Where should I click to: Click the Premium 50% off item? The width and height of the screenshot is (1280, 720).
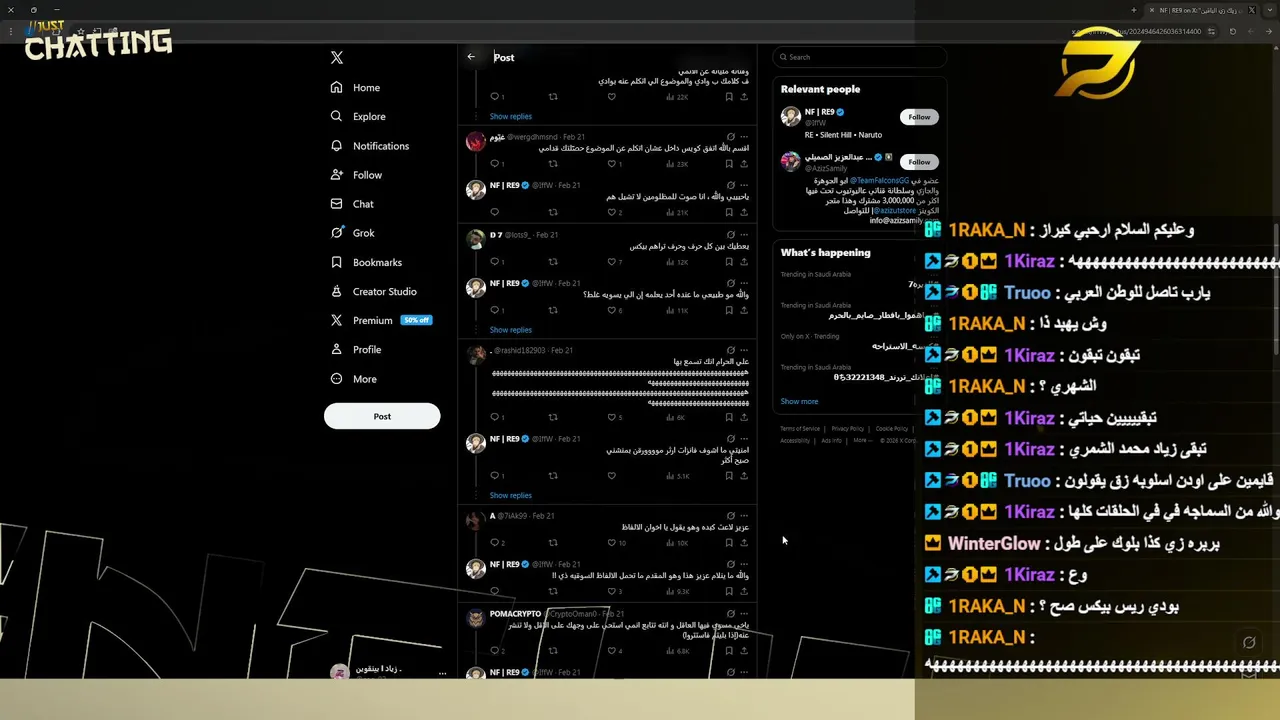click(x=380, y=320)
